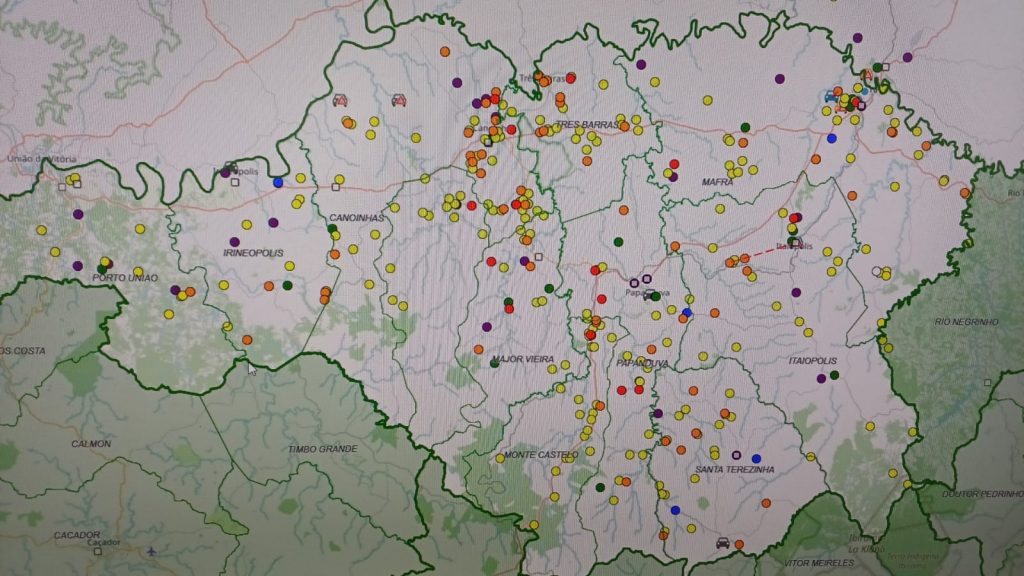
Task: Select the RIO NEGRINHO label
Action: [967, 321]
